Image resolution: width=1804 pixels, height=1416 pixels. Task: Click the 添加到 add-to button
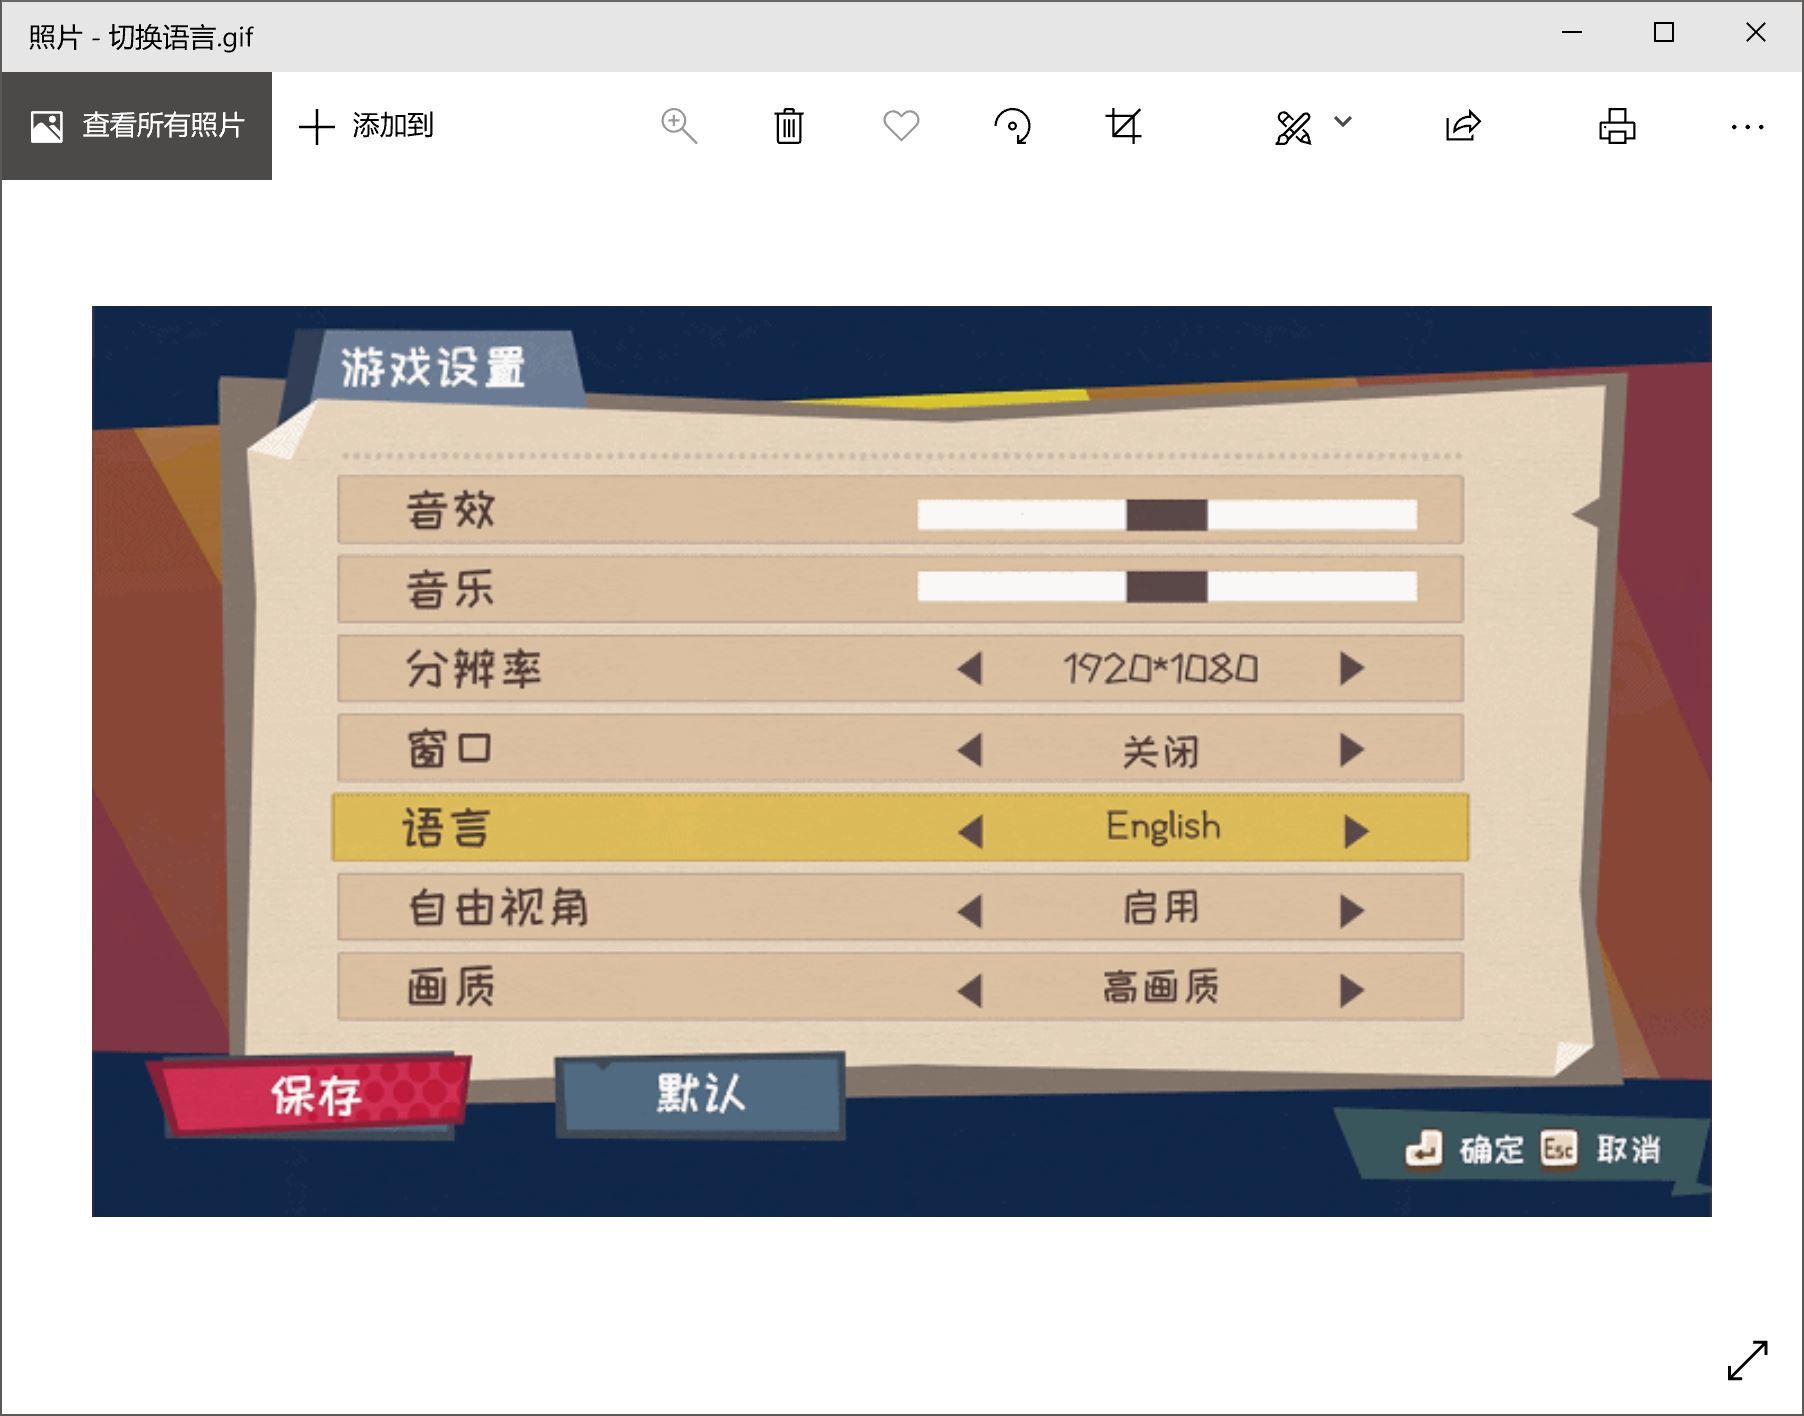point(367,126)
